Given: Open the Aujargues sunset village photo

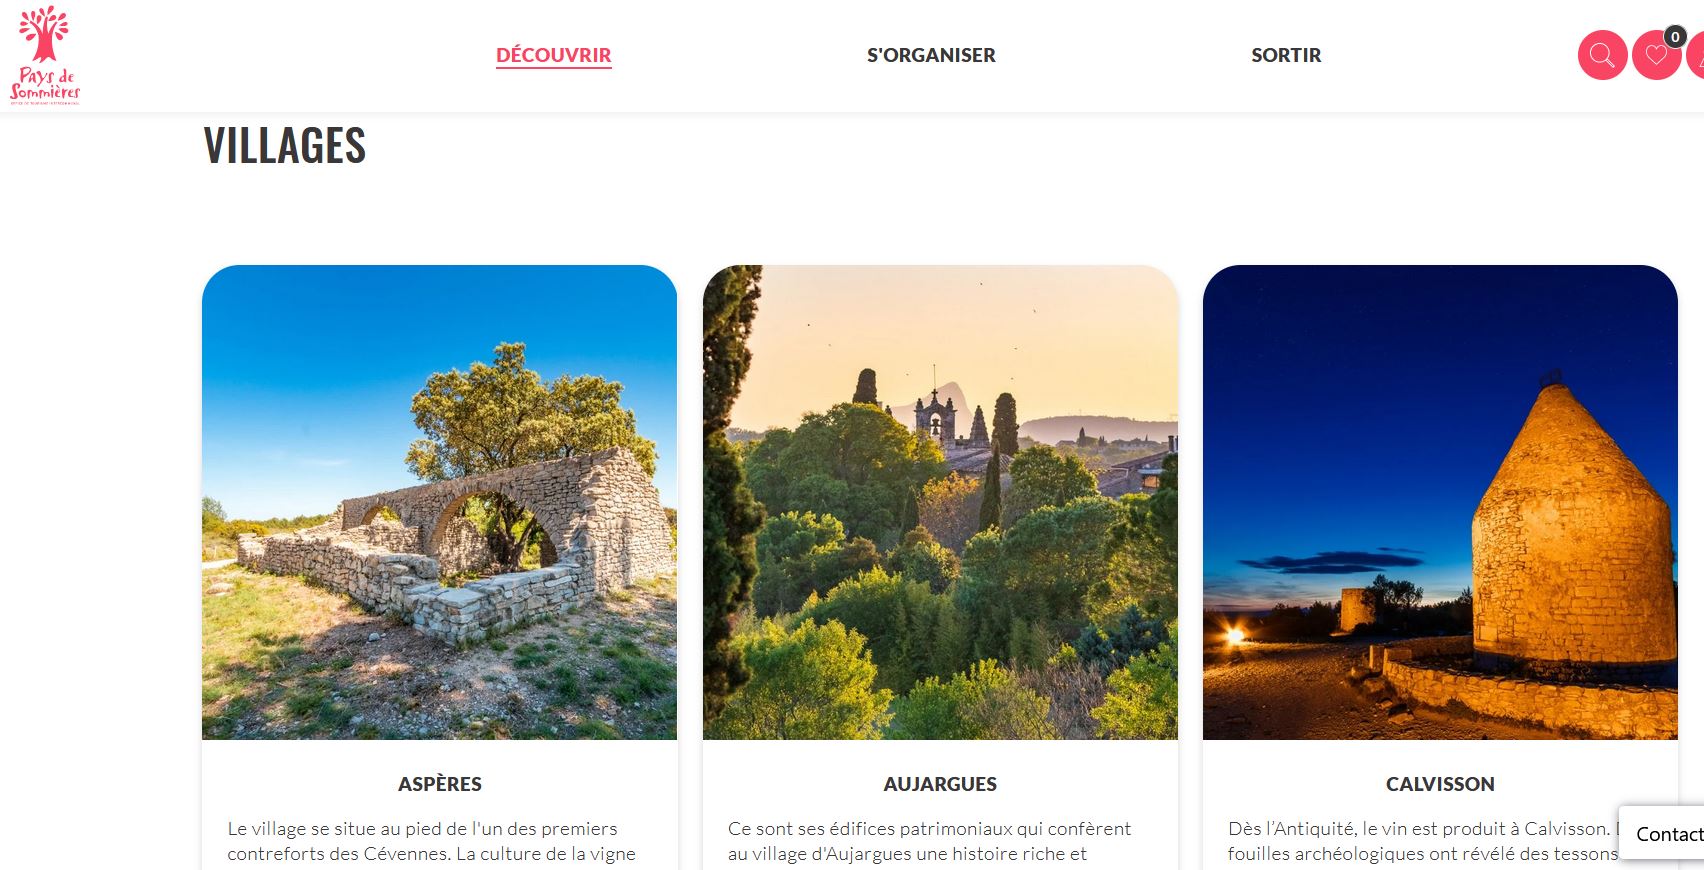Looking at the screenshot, I should (940, 502).
